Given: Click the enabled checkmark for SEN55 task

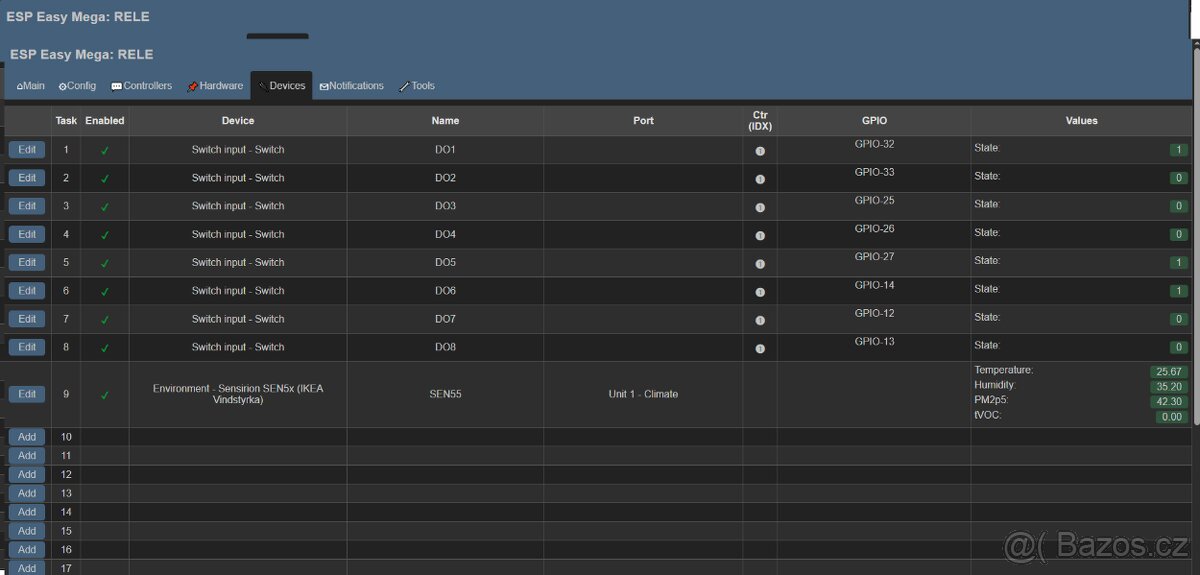Looking at the screenshot, I should [x=105, y=395].
